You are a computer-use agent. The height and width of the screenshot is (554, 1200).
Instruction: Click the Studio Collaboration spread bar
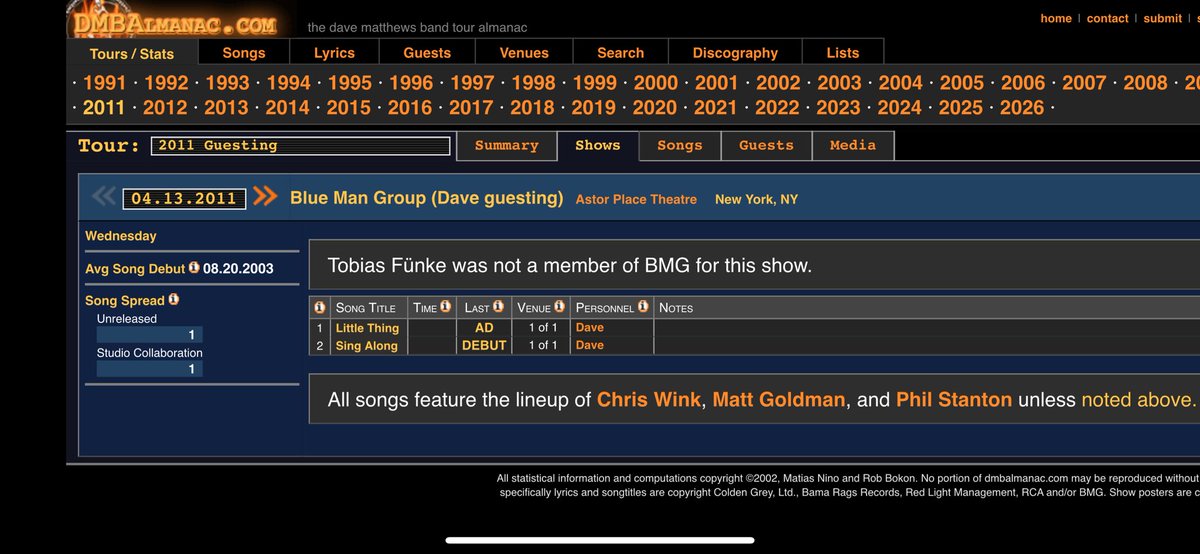(x=149, y=369)
